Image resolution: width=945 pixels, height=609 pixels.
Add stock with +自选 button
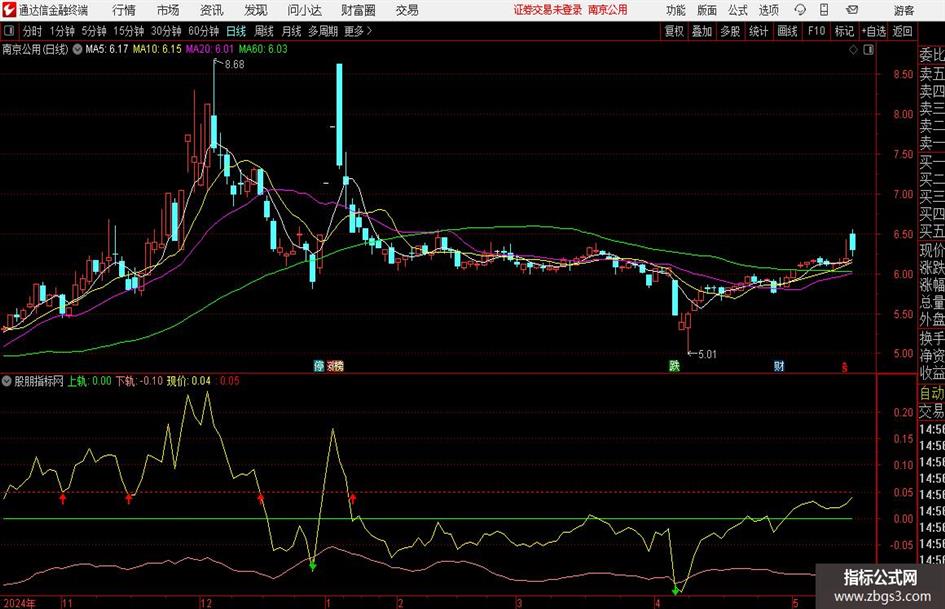pos(873,31)
